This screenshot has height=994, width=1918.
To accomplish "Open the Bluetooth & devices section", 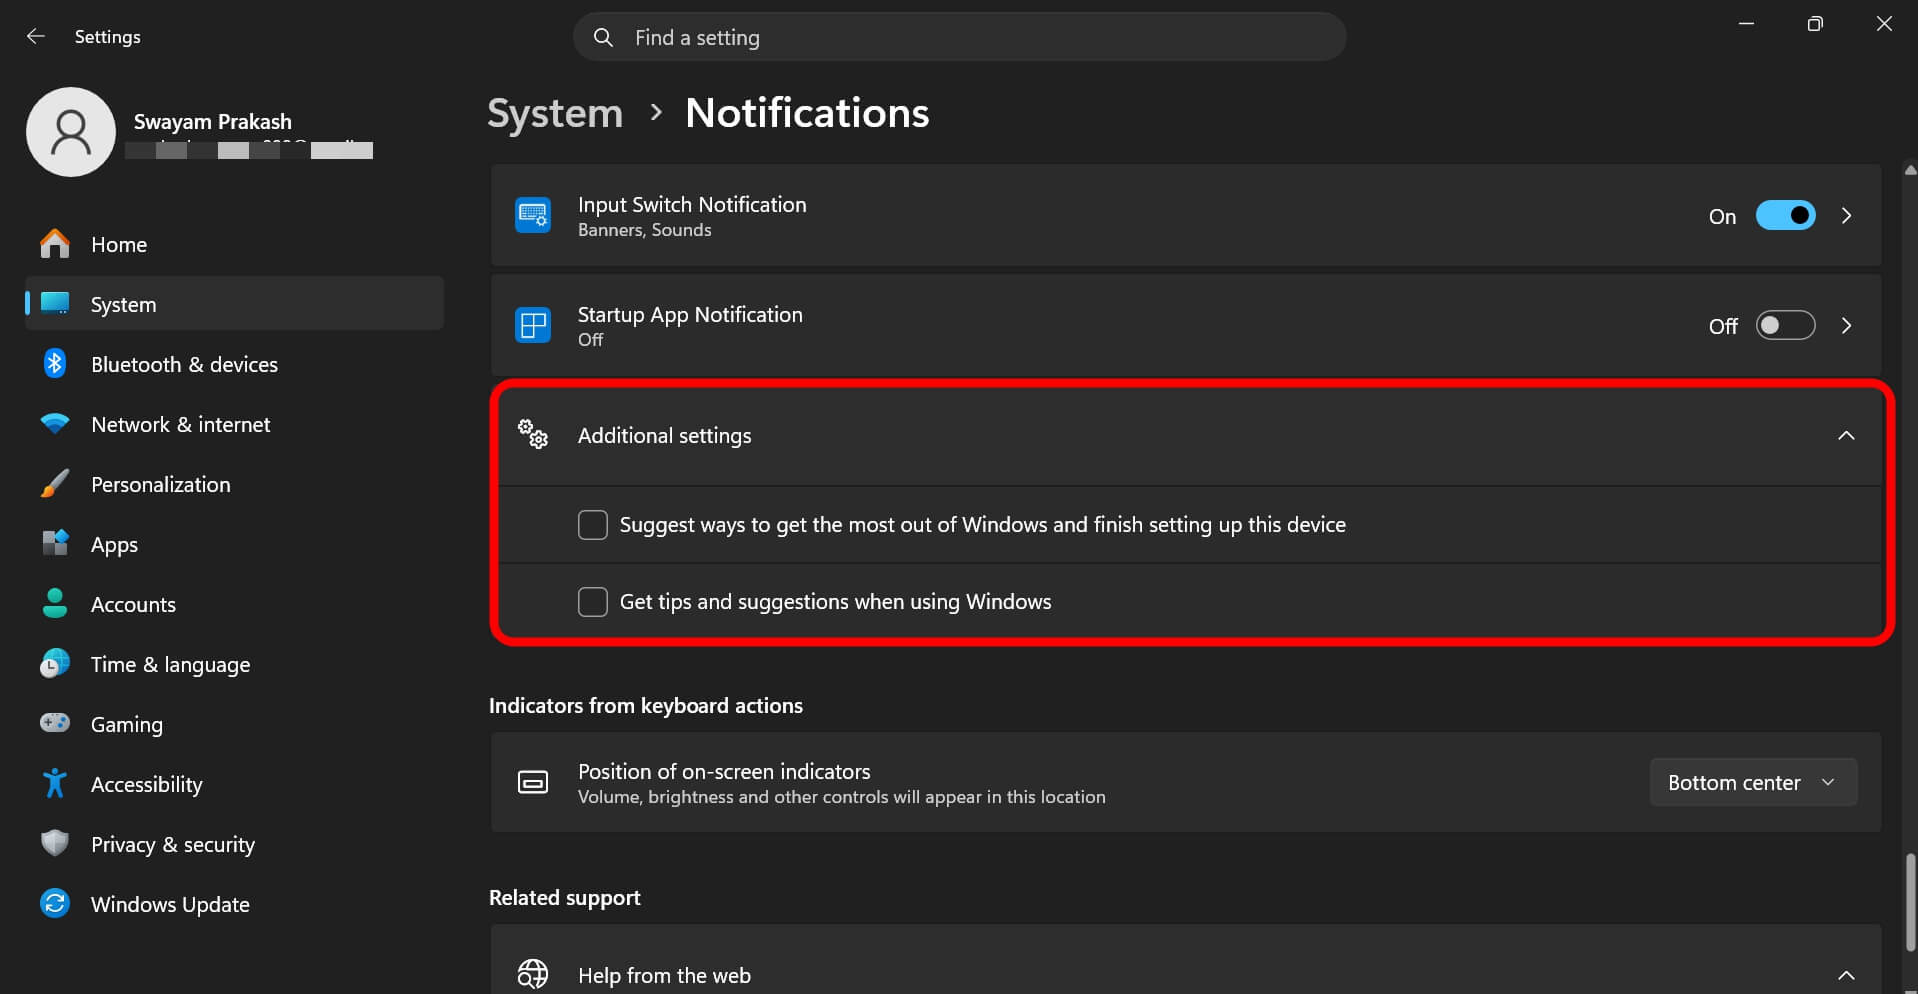I will (x=55, y=364).
